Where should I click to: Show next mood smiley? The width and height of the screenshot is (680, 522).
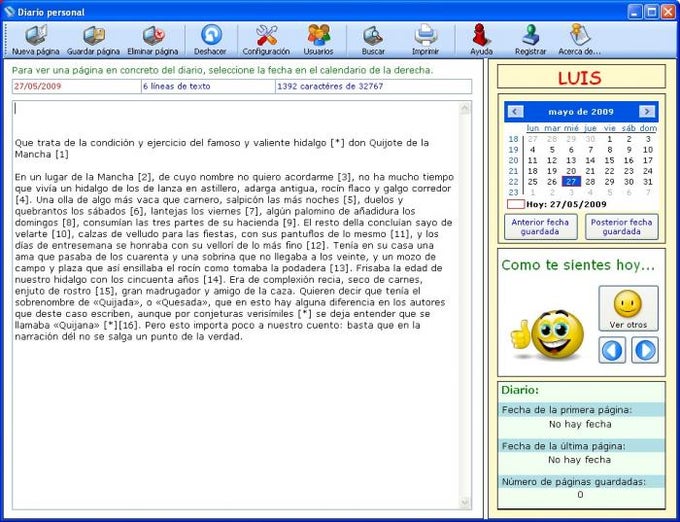[x=645, y=350]
